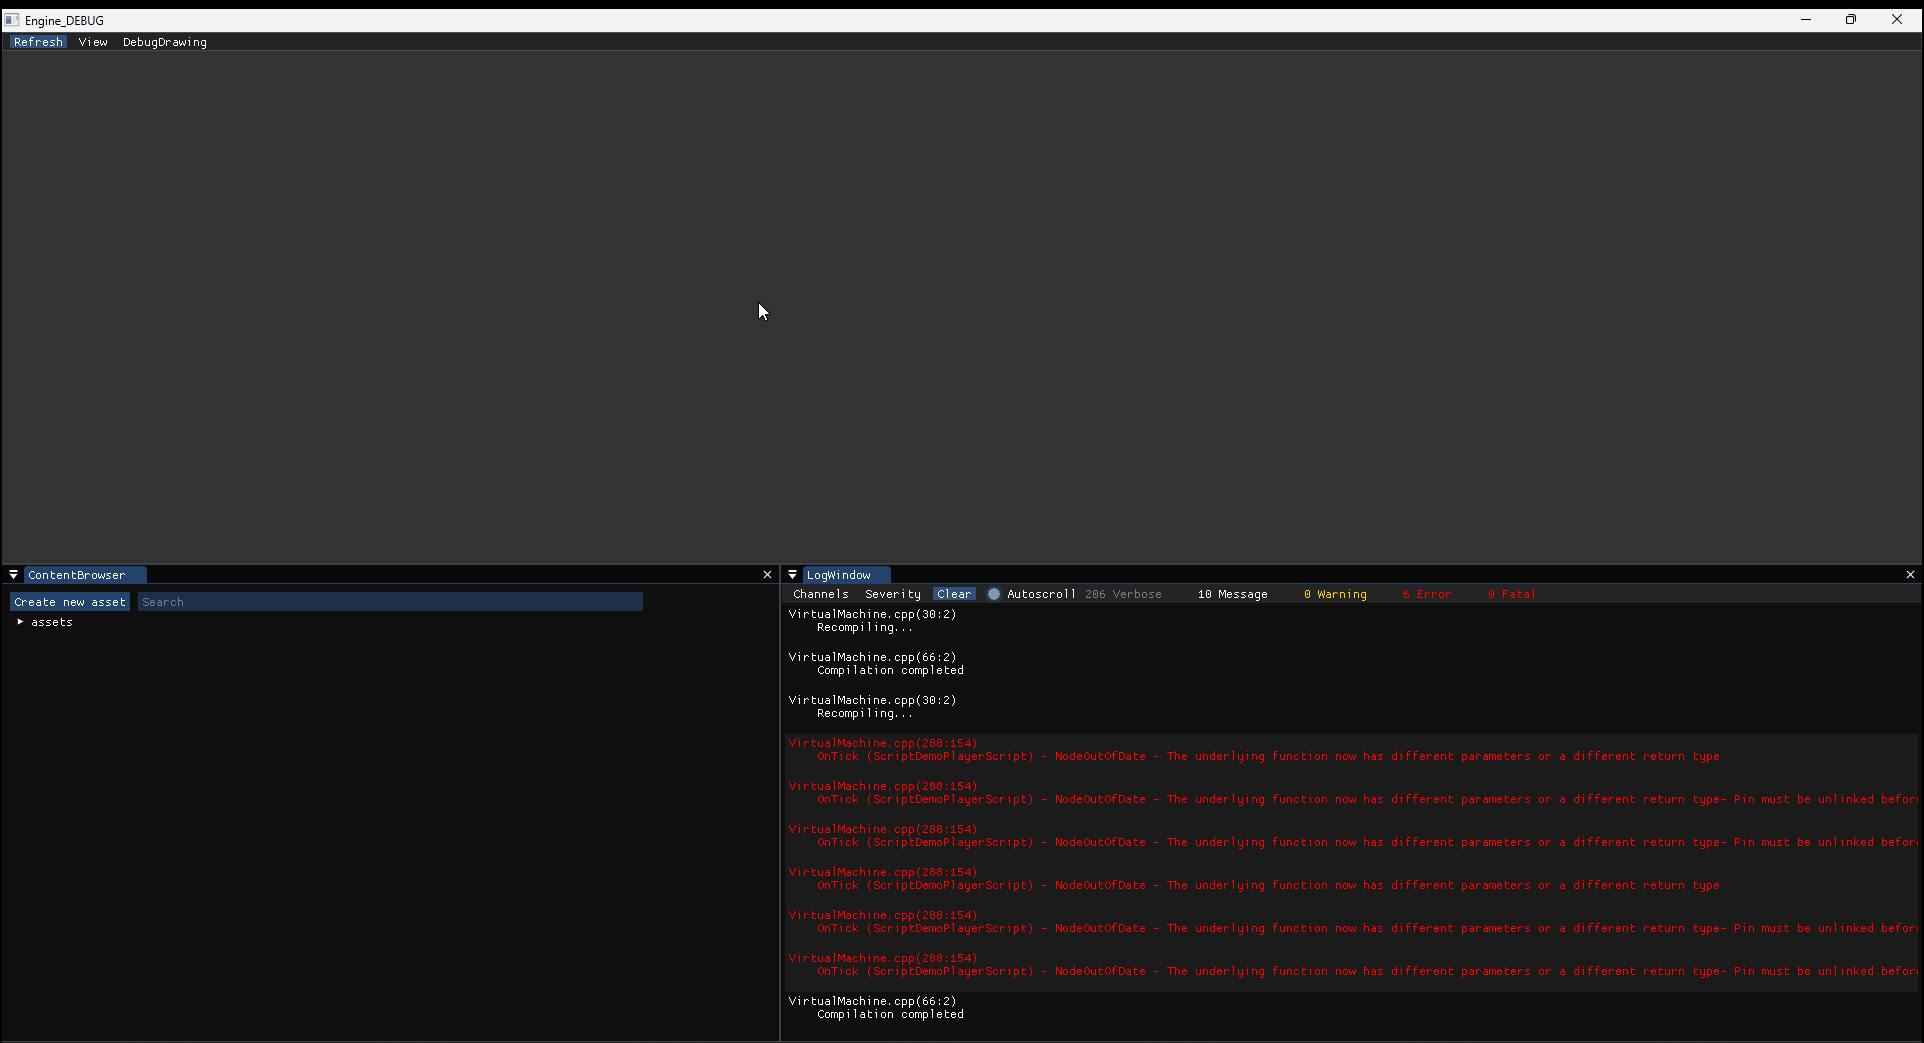Minimize the Engine_DEBUG window
The width and height of the screenshot is (1924, 1043).
pos(1806,20)
